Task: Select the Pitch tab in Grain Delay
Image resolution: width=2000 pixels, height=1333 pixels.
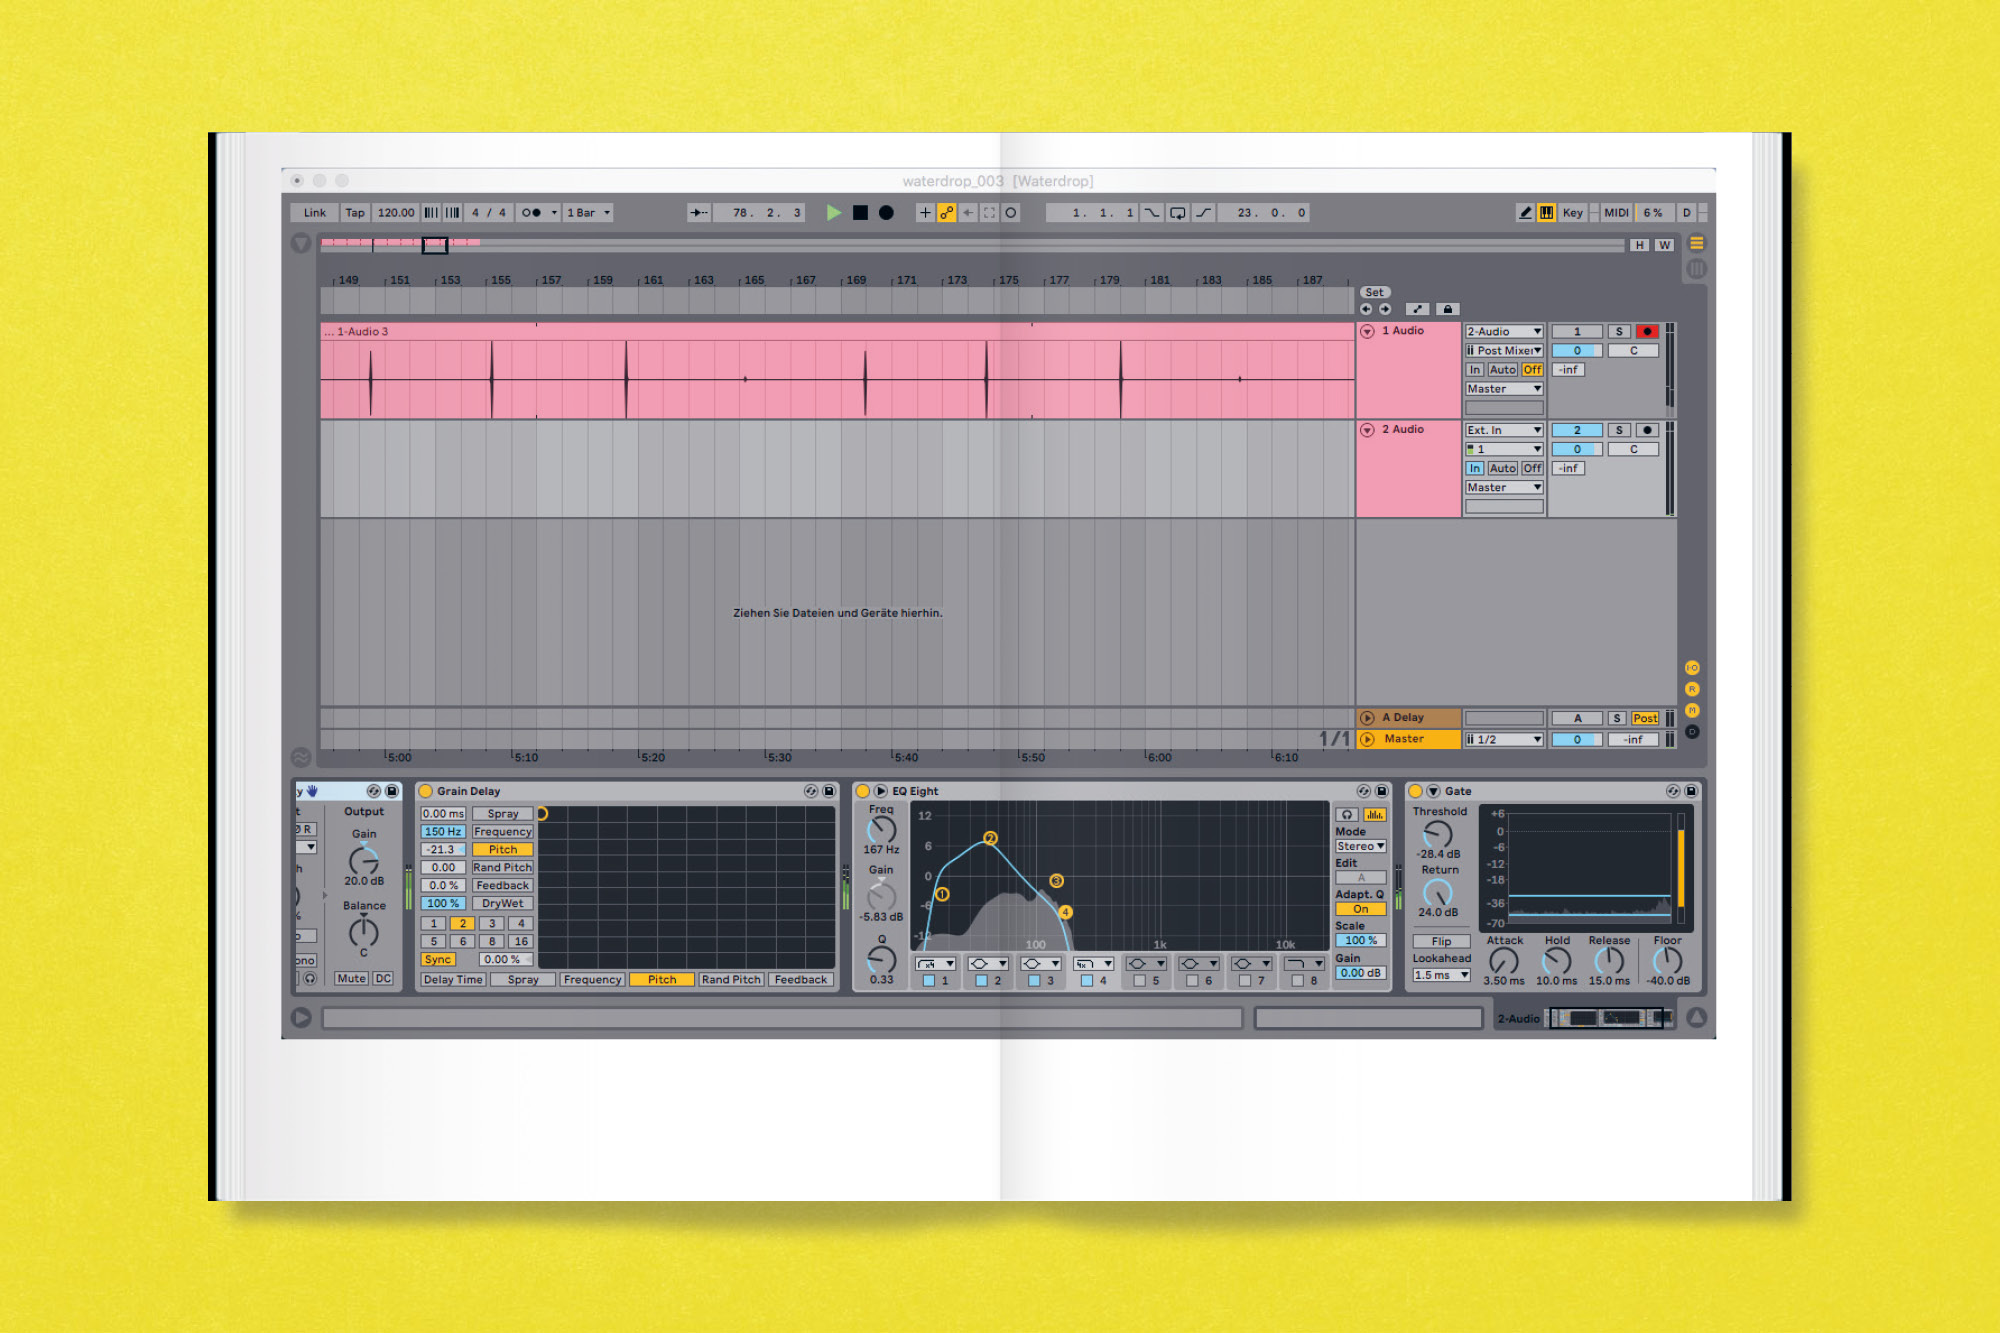Action: 661,979
